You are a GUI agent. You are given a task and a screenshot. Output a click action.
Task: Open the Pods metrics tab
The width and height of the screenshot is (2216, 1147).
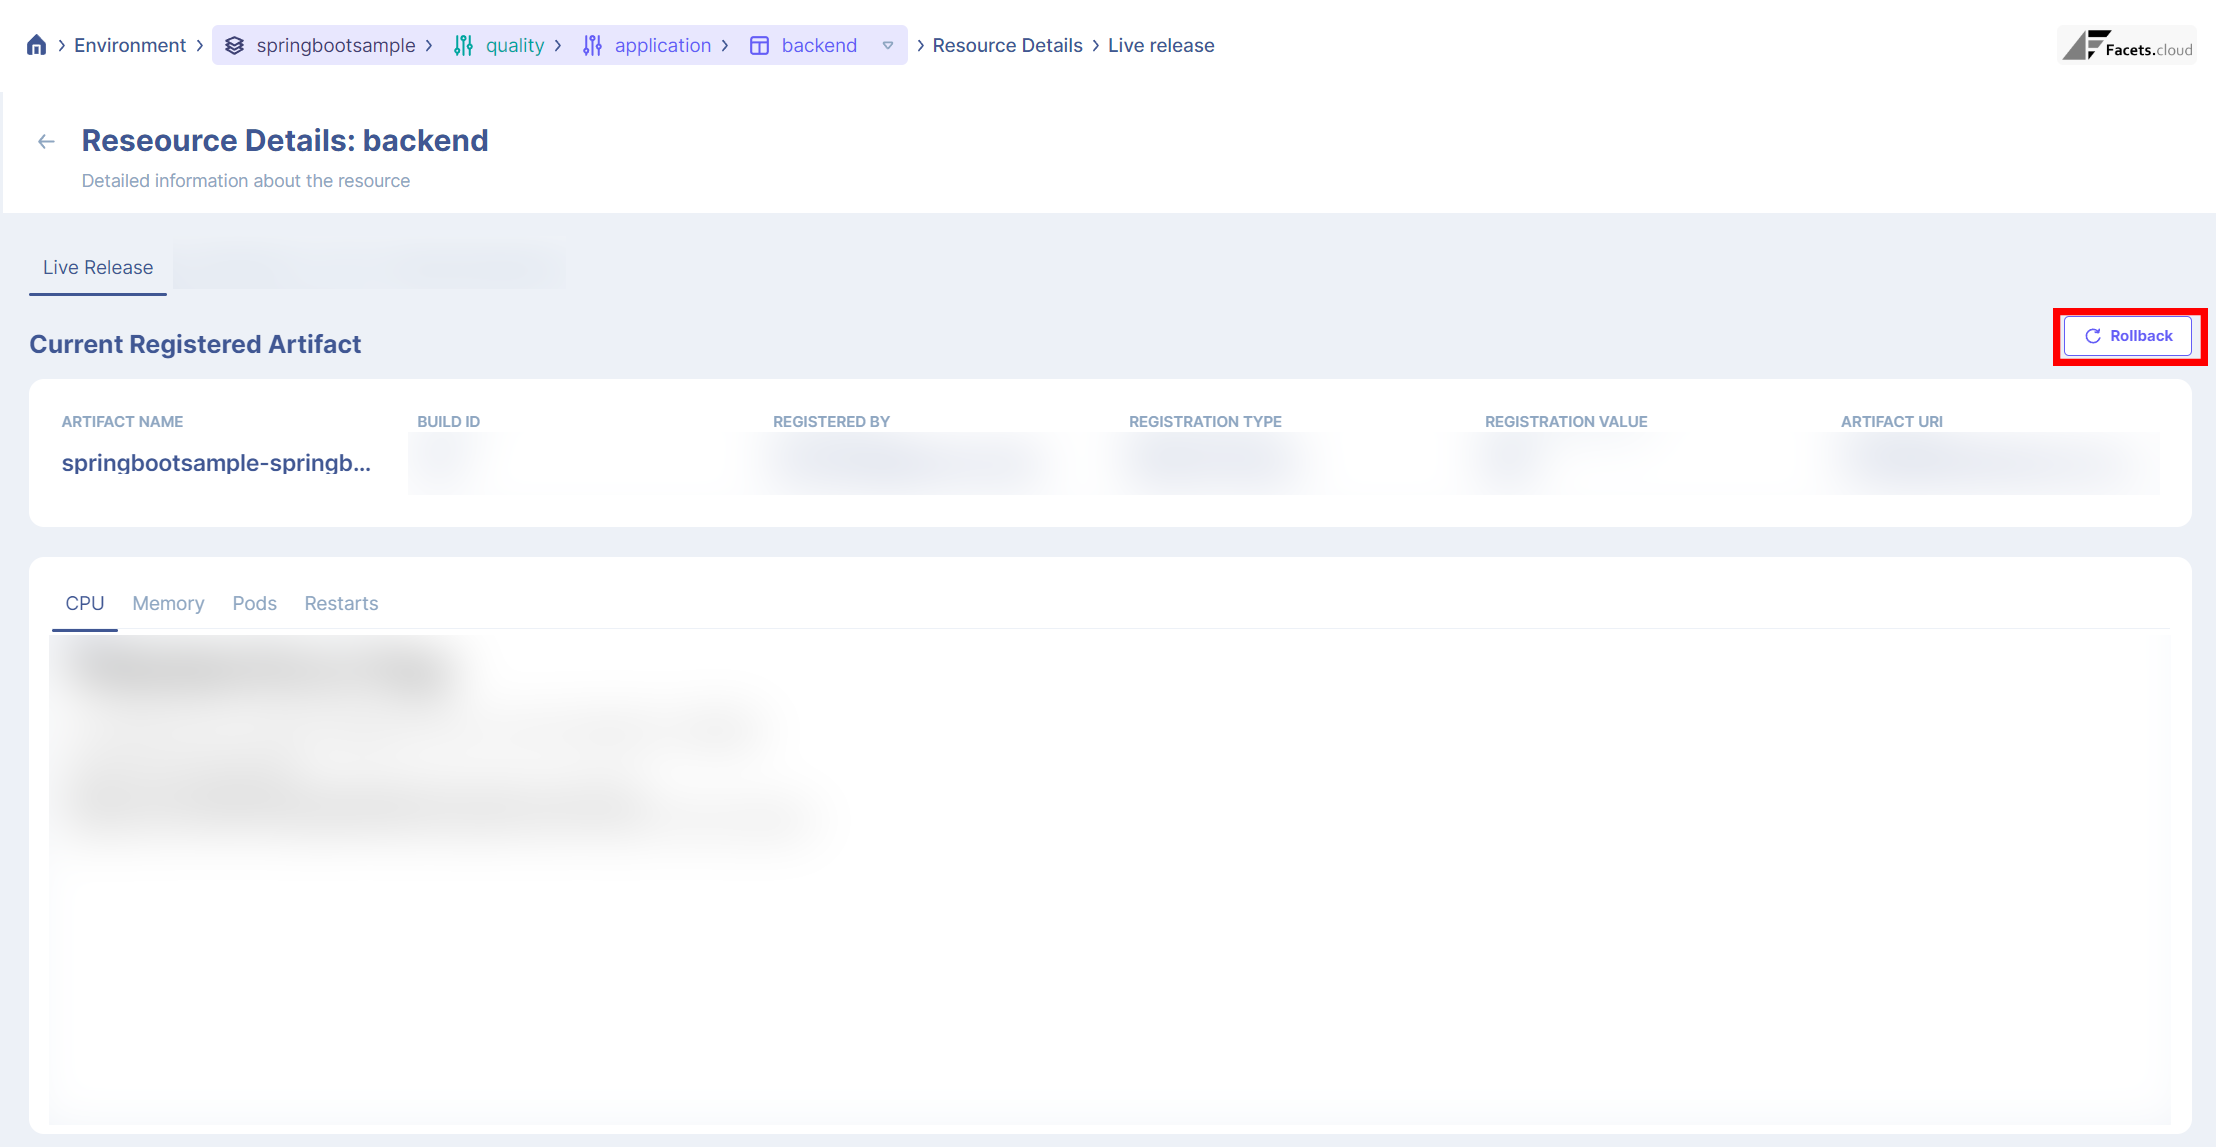[254, 604]
